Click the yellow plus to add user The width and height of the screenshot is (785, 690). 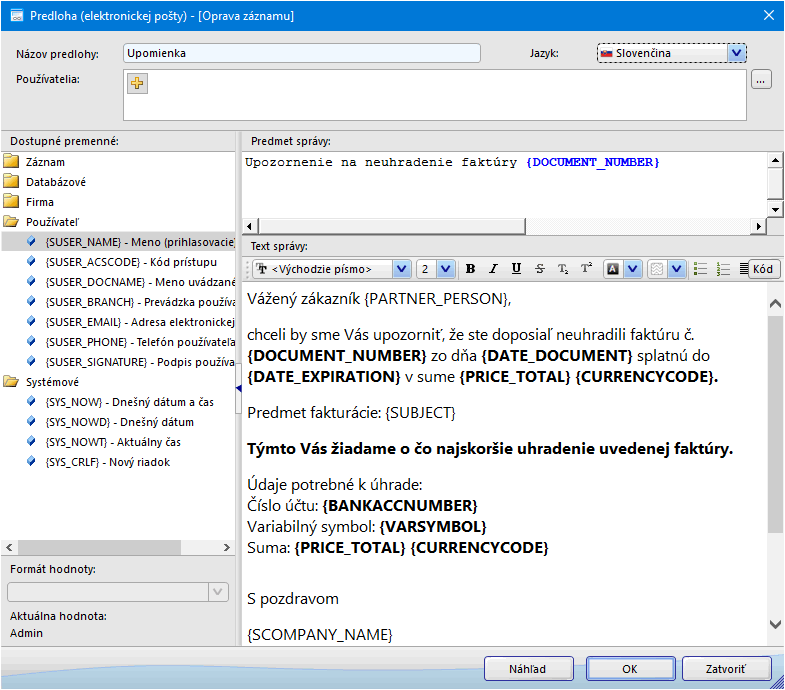(138, 84)
